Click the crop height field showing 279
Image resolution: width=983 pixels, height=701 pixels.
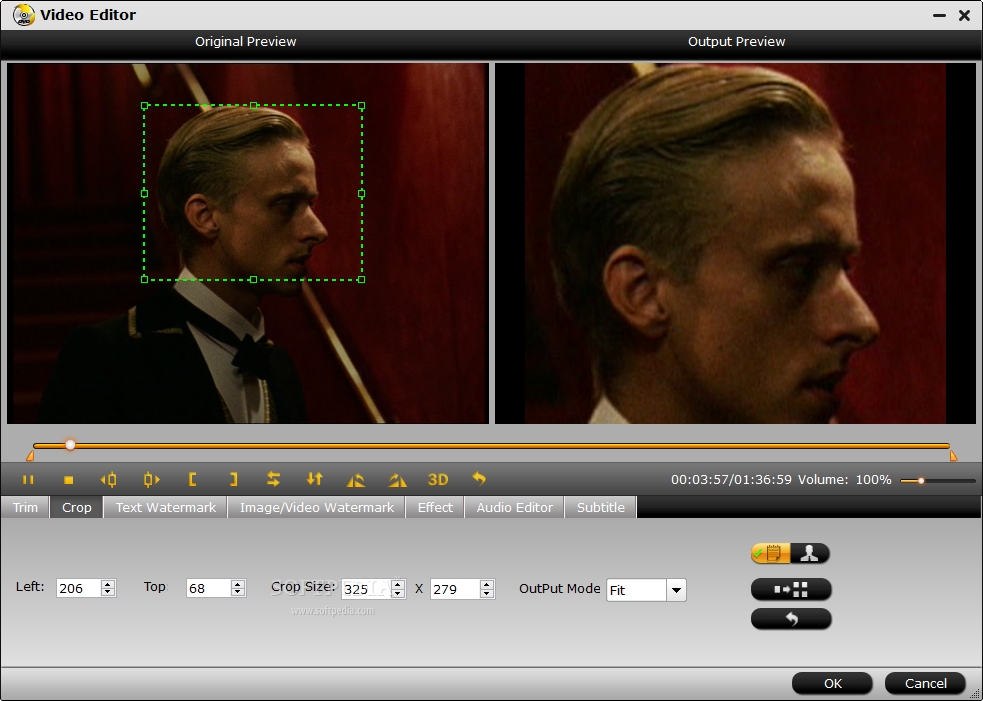pos(455,589)
